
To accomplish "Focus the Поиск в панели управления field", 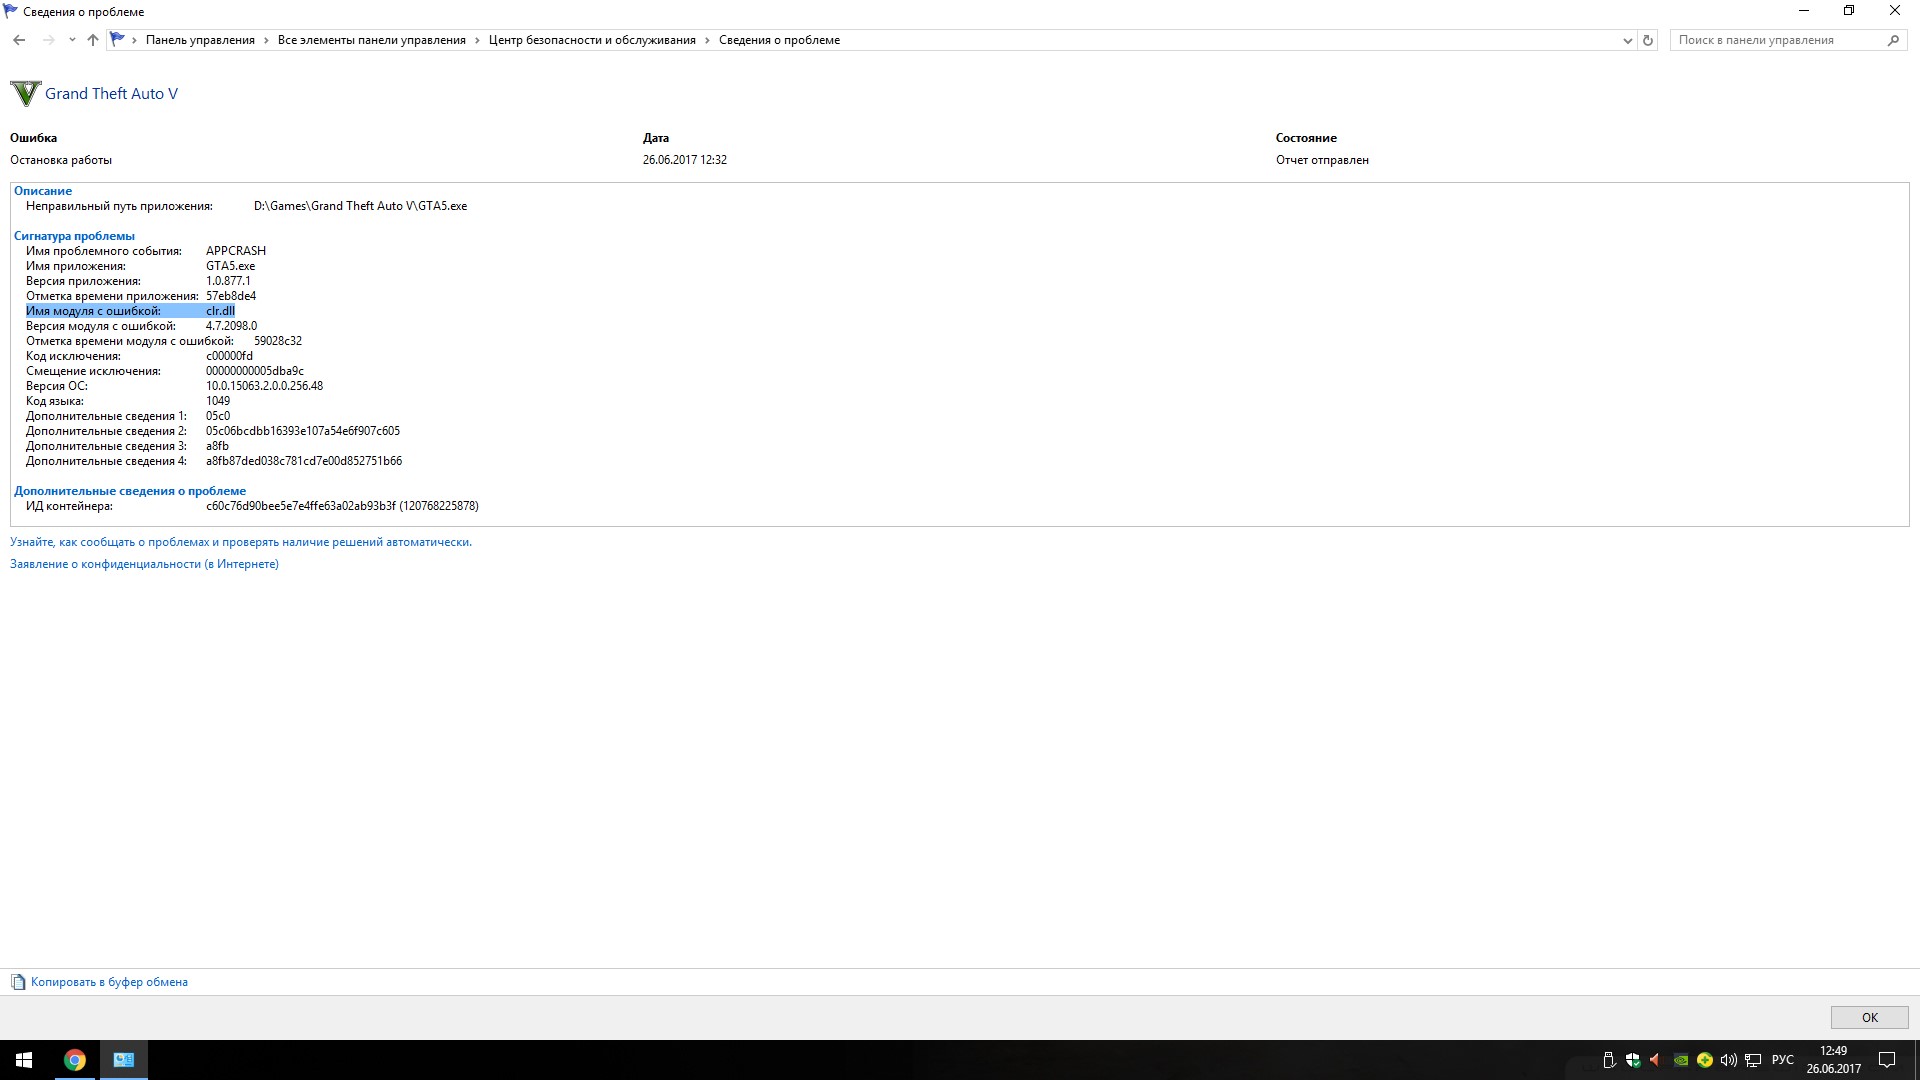I will point(1775,40).
